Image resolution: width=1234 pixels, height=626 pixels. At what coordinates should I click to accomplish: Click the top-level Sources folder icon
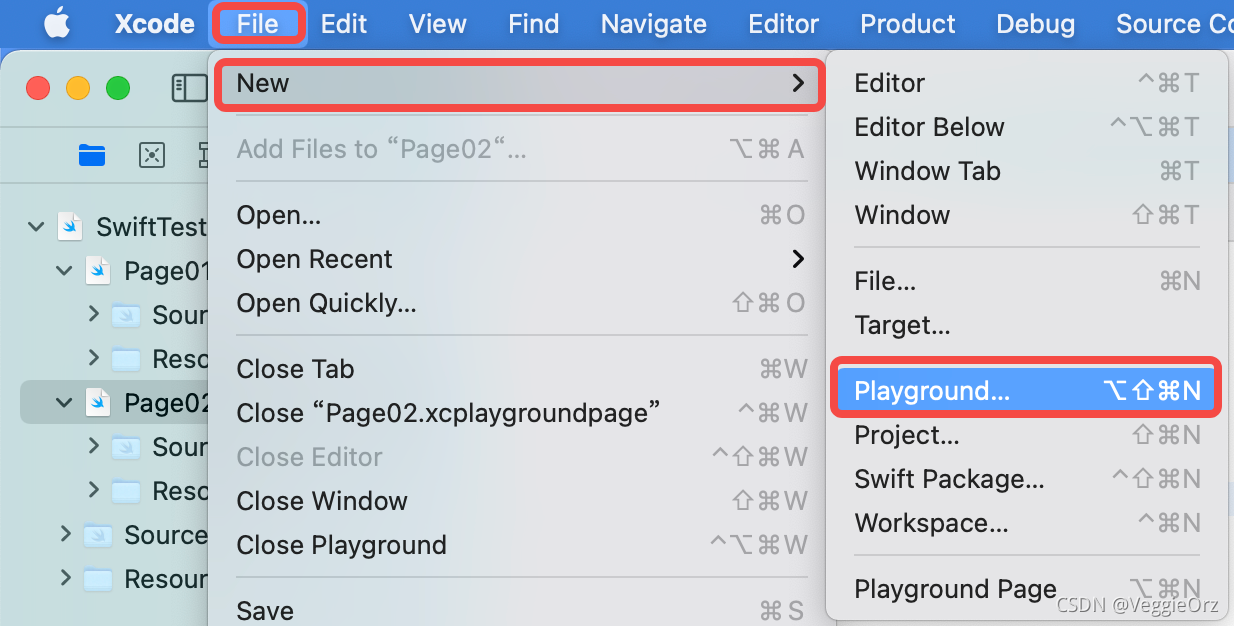pyautogui.click(x=98, y=535)
